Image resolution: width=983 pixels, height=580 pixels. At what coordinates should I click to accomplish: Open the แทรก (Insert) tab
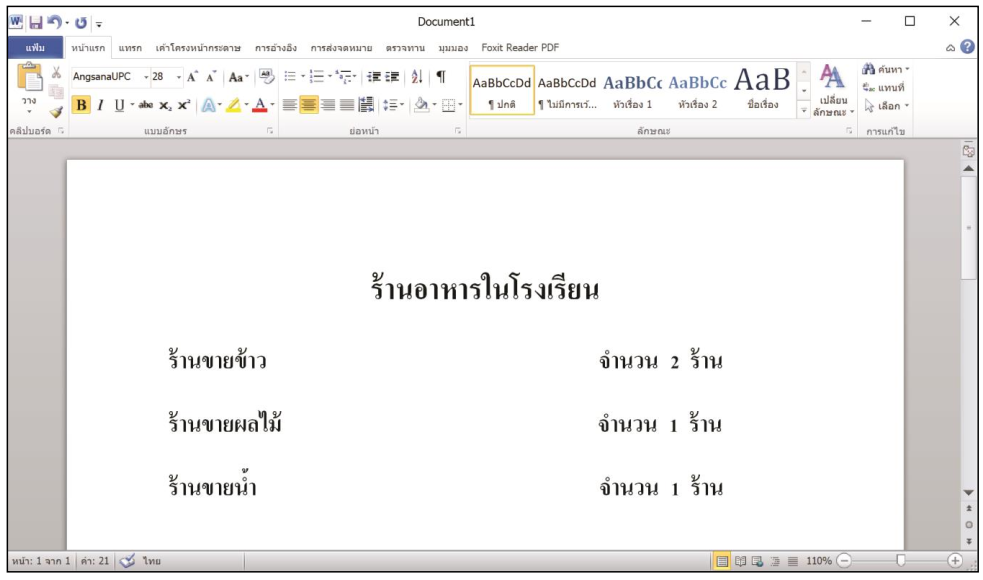130,47
